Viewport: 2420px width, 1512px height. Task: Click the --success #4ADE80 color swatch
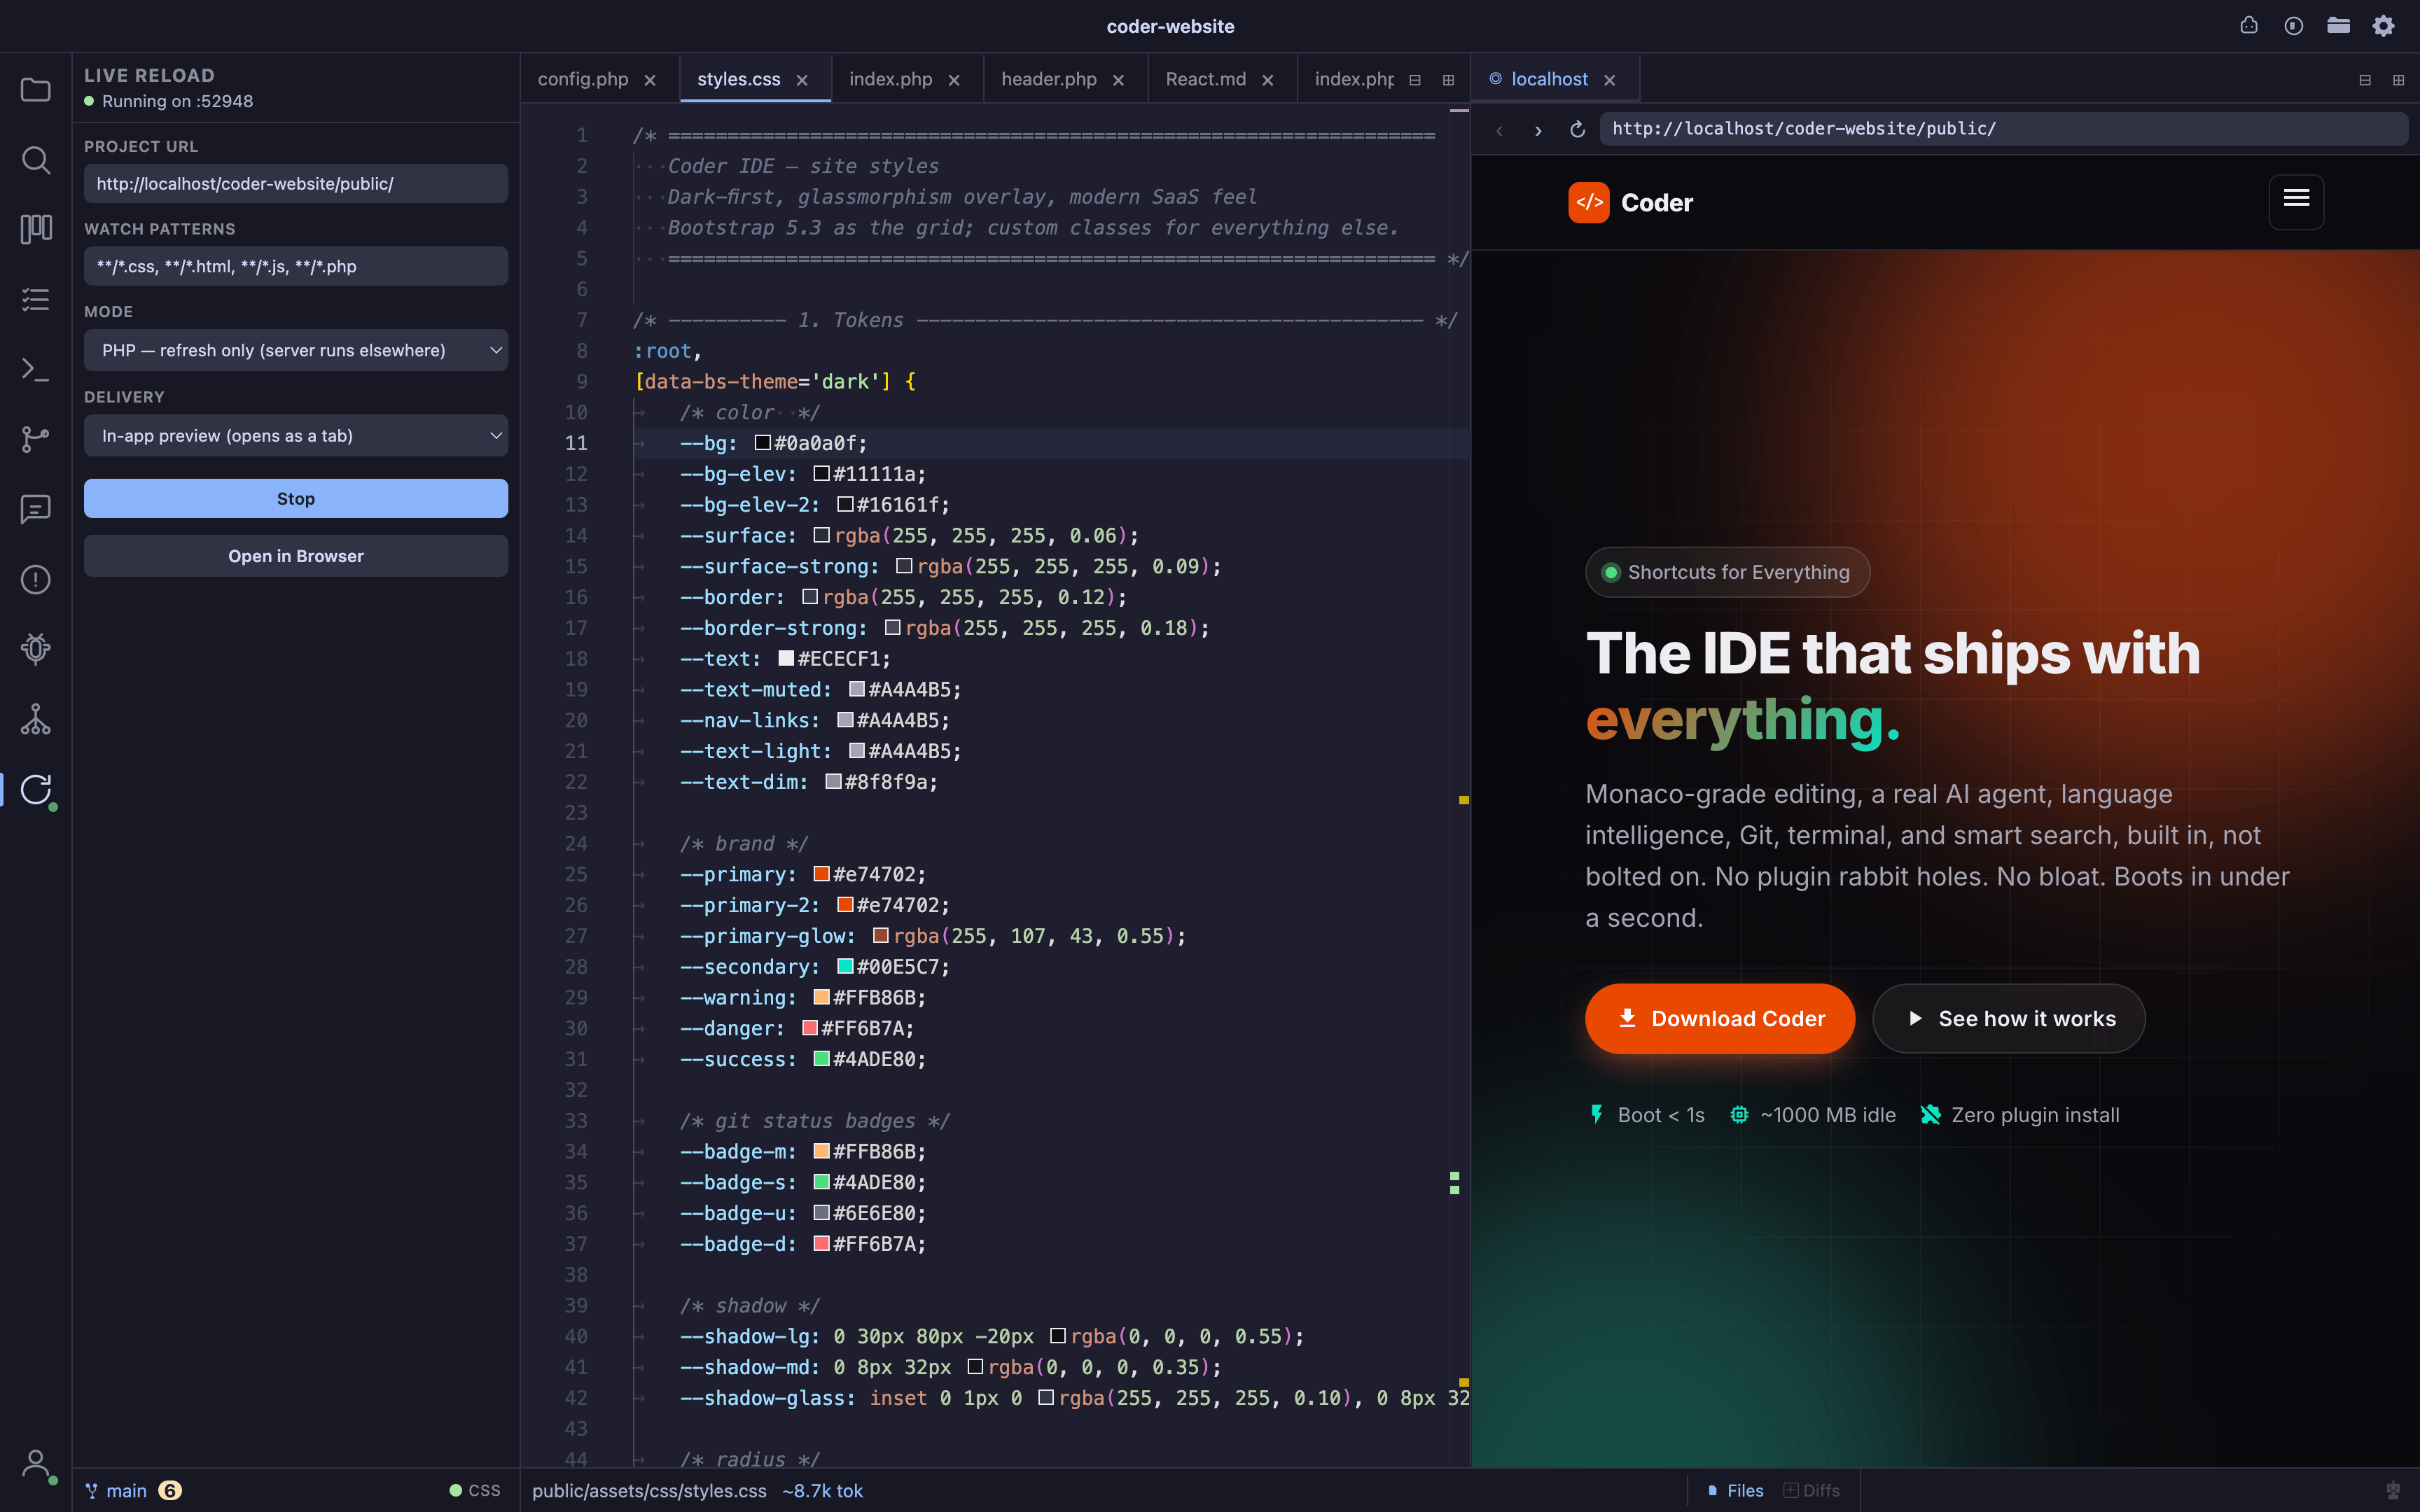pos(822,1059)
